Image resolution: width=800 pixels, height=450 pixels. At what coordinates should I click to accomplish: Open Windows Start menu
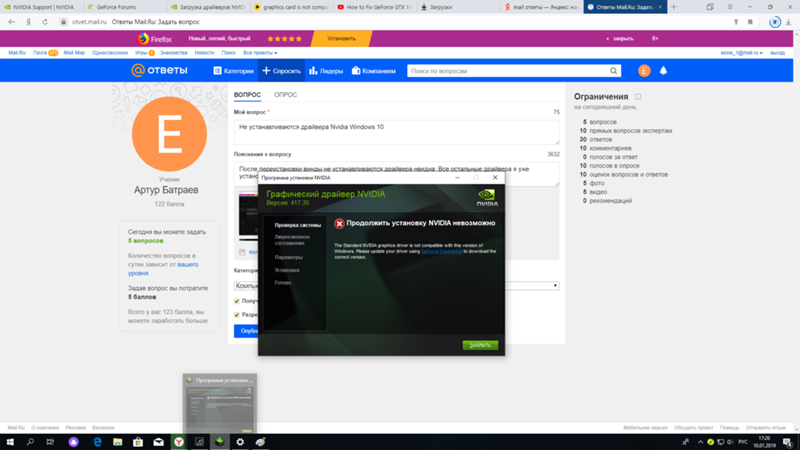(x=10, y=442)
